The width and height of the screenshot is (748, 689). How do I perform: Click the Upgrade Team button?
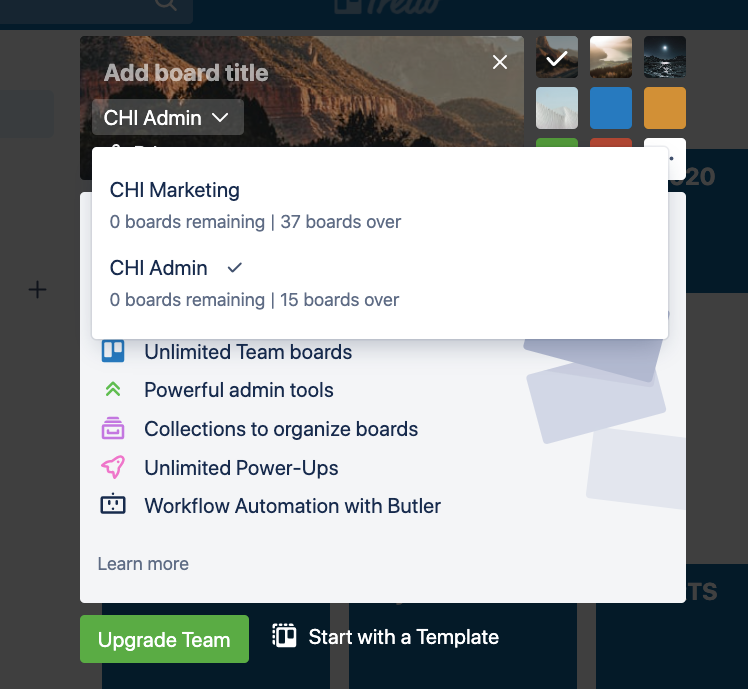tap(164, 639)
